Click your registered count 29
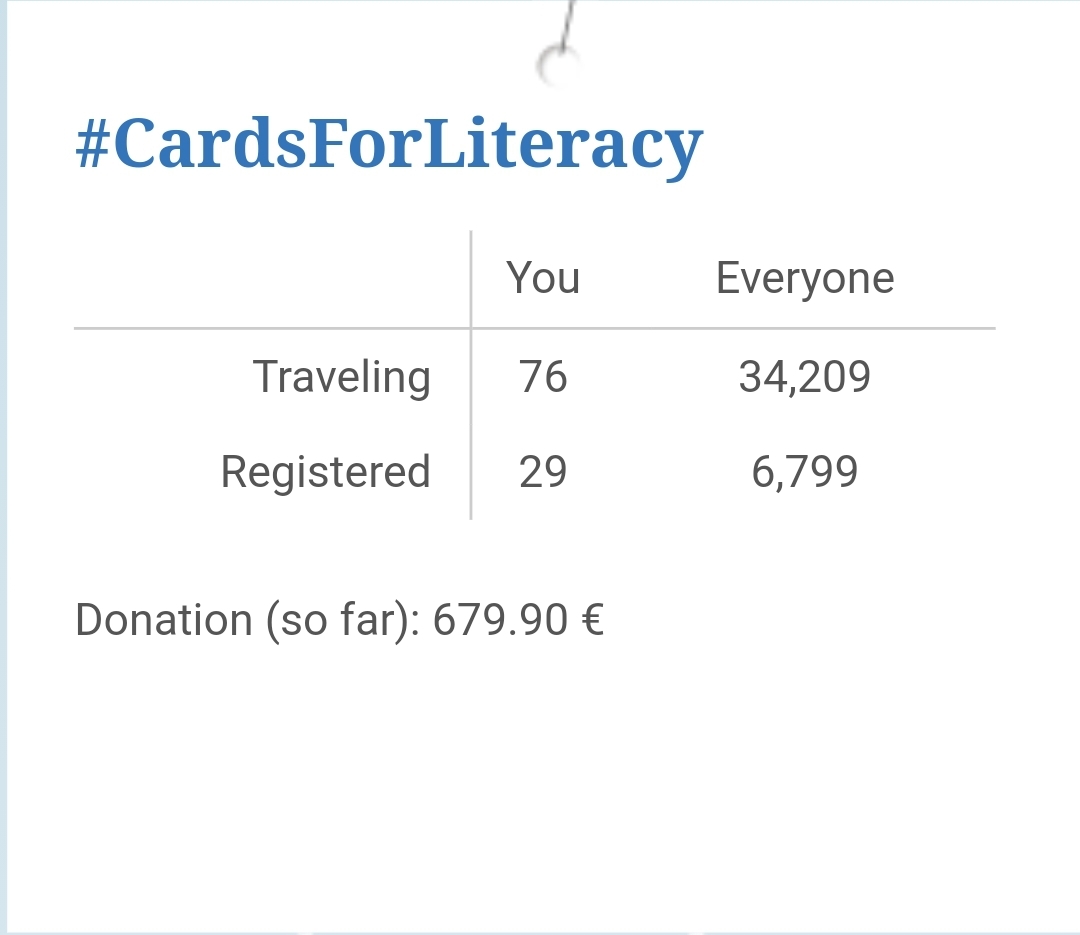This screenshot has height=935, width=1080. click(543, 472)
